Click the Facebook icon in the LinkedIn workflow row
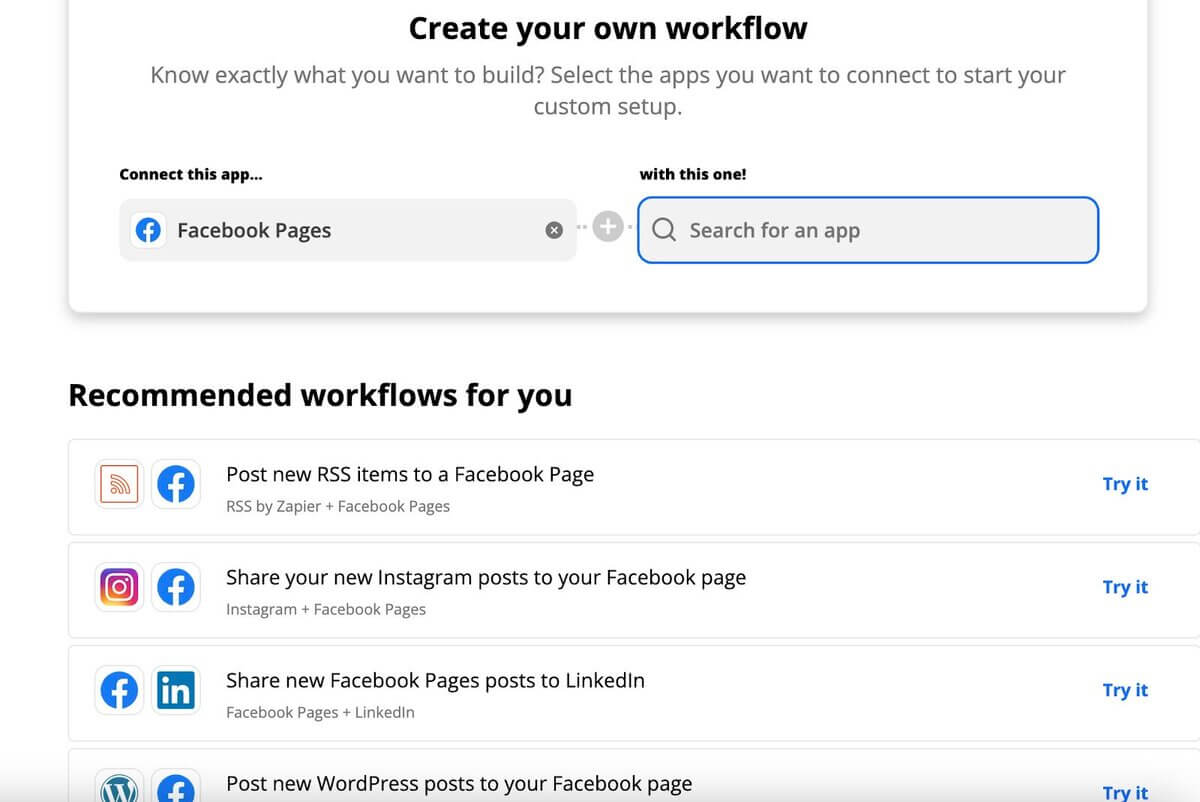 coord(118,690)
